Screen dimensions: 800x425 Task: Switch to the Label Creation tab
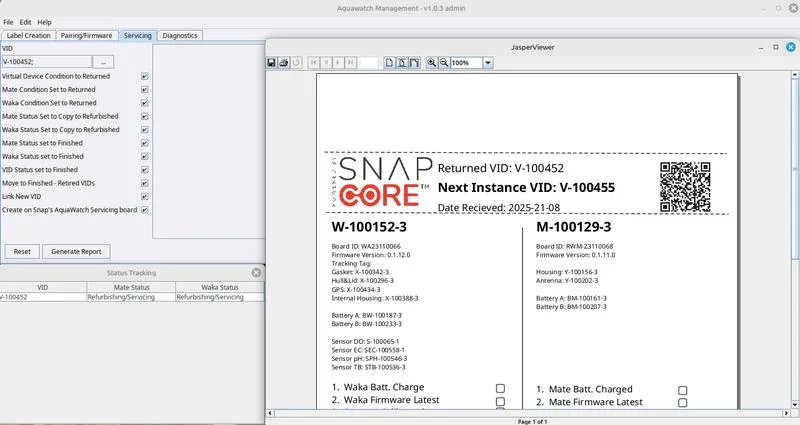click(29, 36)
